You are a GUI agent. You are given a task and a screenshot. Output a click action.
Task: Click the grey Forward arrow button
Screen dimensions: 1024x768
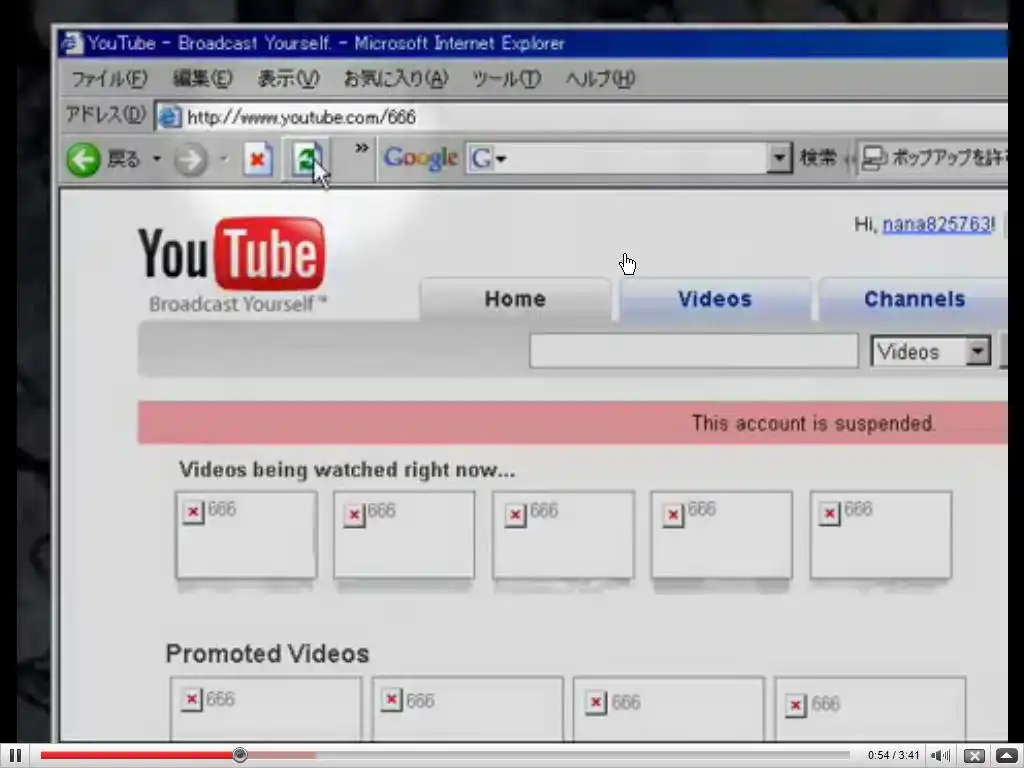[191, 160]
